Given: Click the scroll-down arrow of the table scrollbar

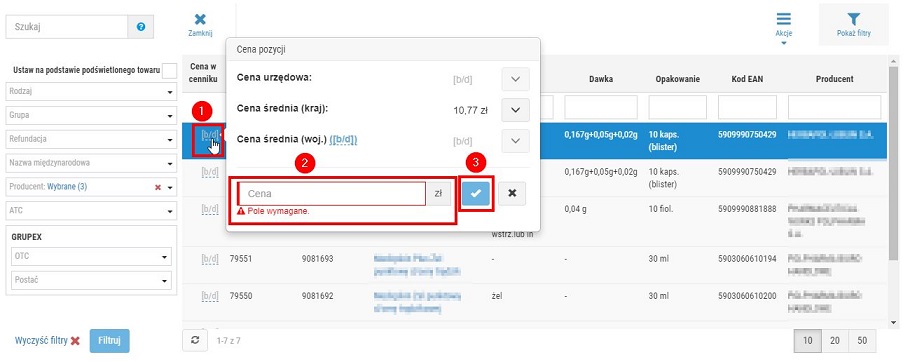Looking at the screenshot, I should 894,322.
